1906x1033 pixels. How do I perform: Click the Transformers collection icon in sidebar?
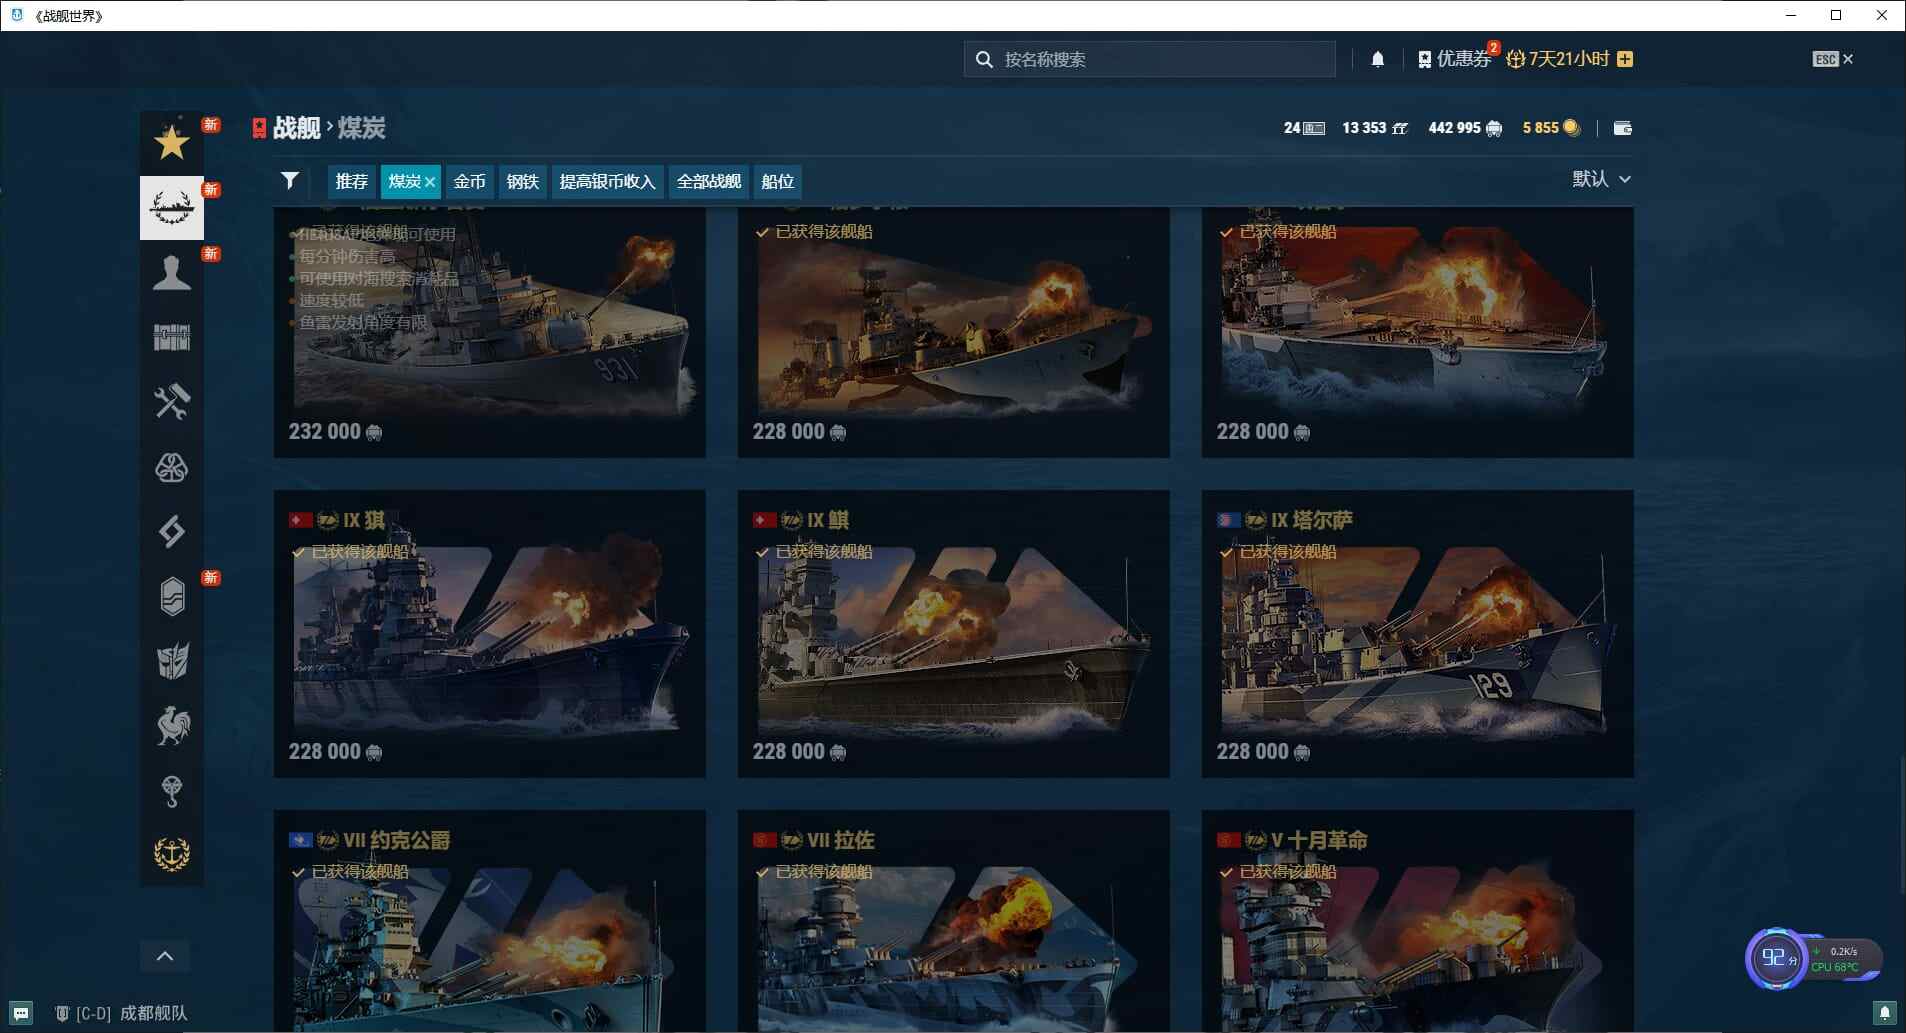171,661
